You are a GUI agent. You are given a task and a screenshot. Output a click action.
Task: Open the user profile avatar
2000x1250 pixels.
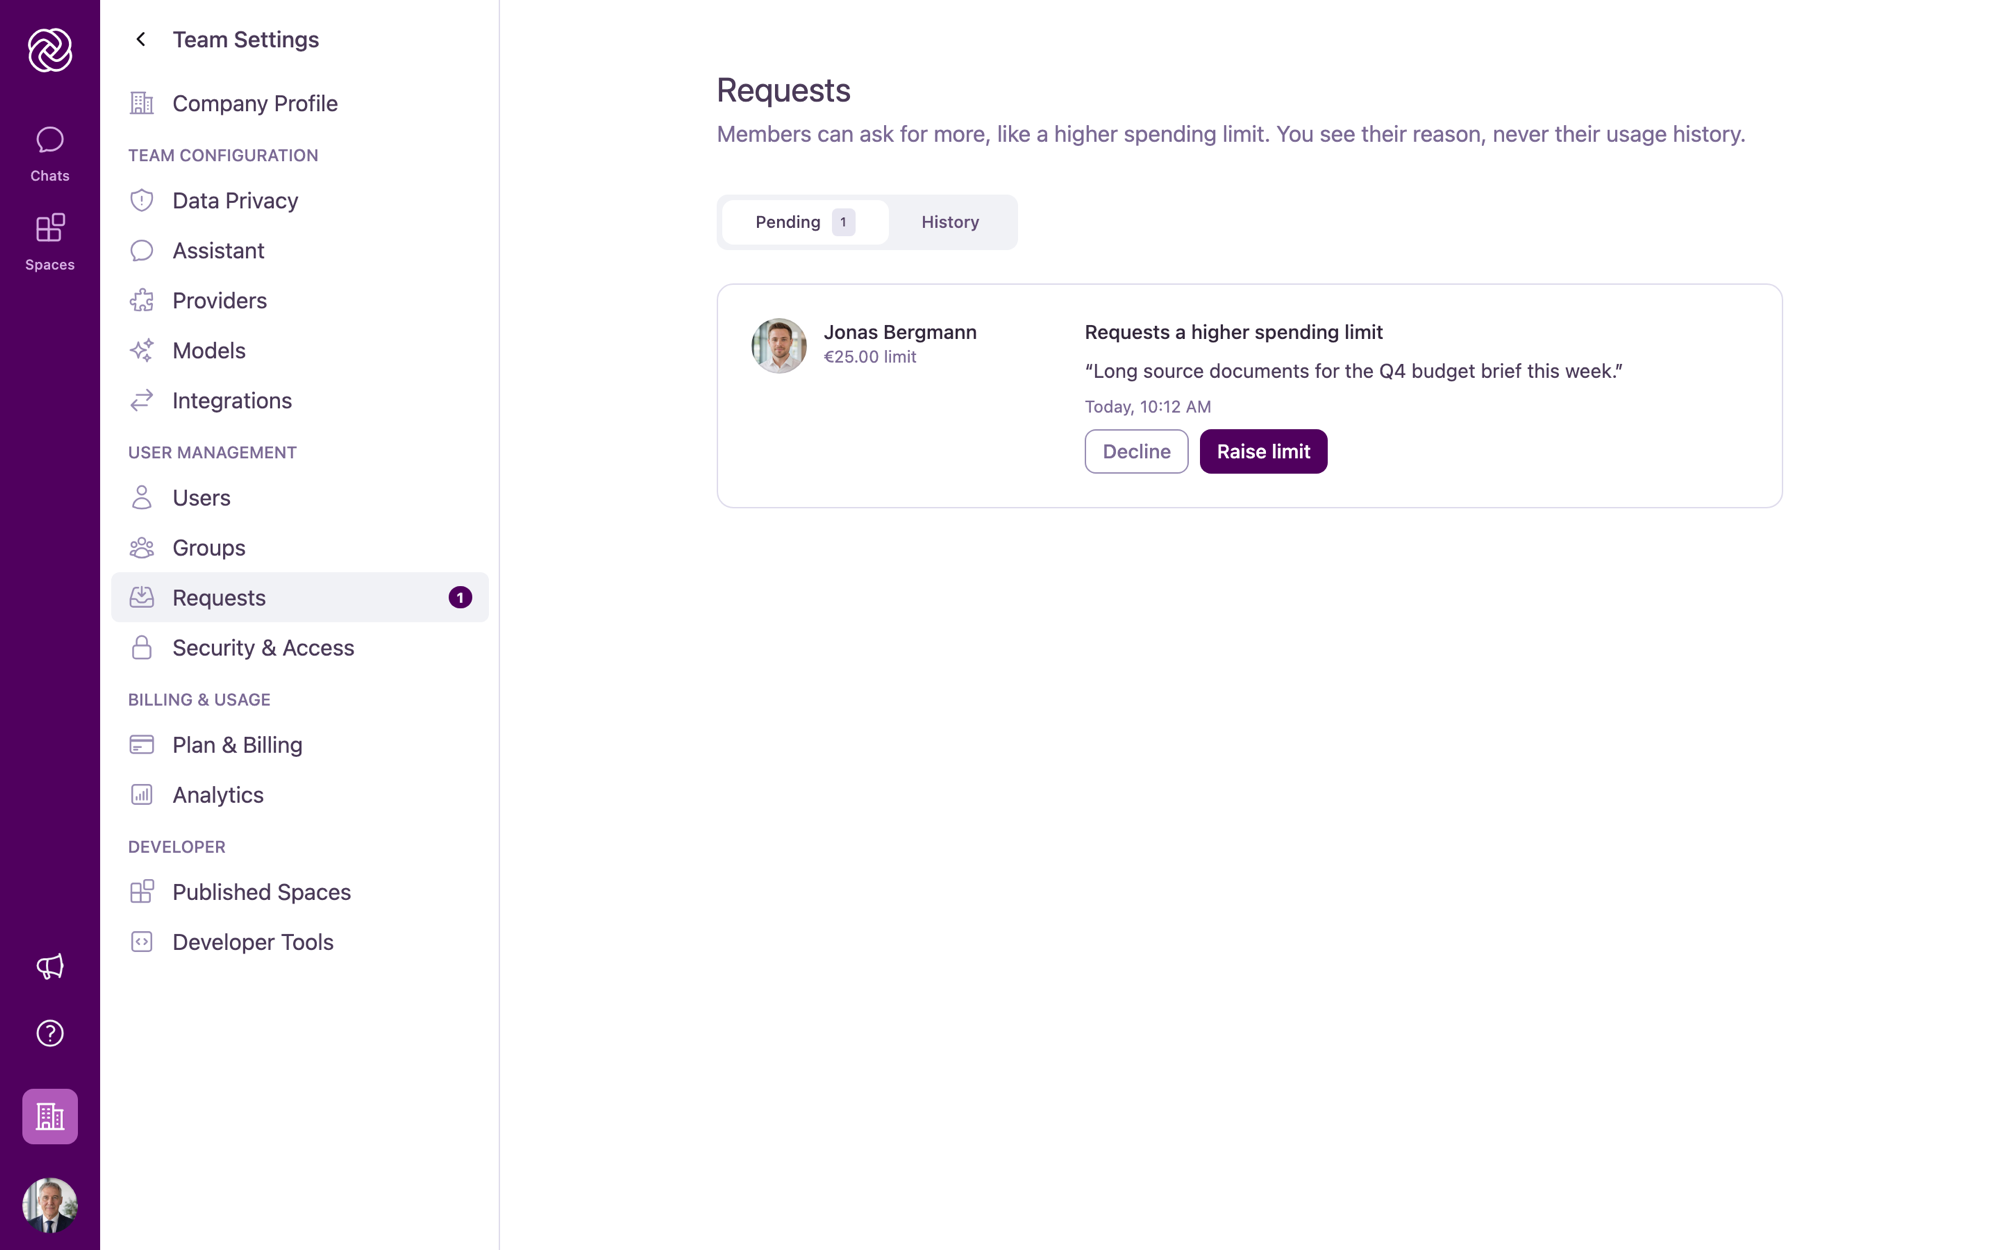pos(50,1205)
